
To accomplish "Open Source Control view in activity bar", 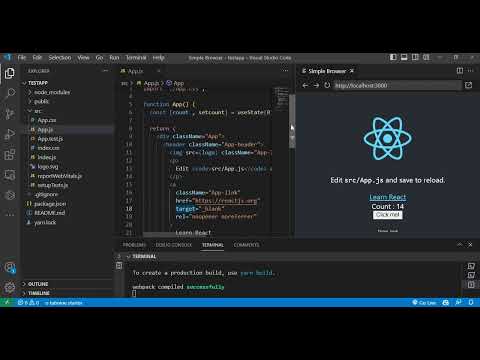I will (10, 114).
